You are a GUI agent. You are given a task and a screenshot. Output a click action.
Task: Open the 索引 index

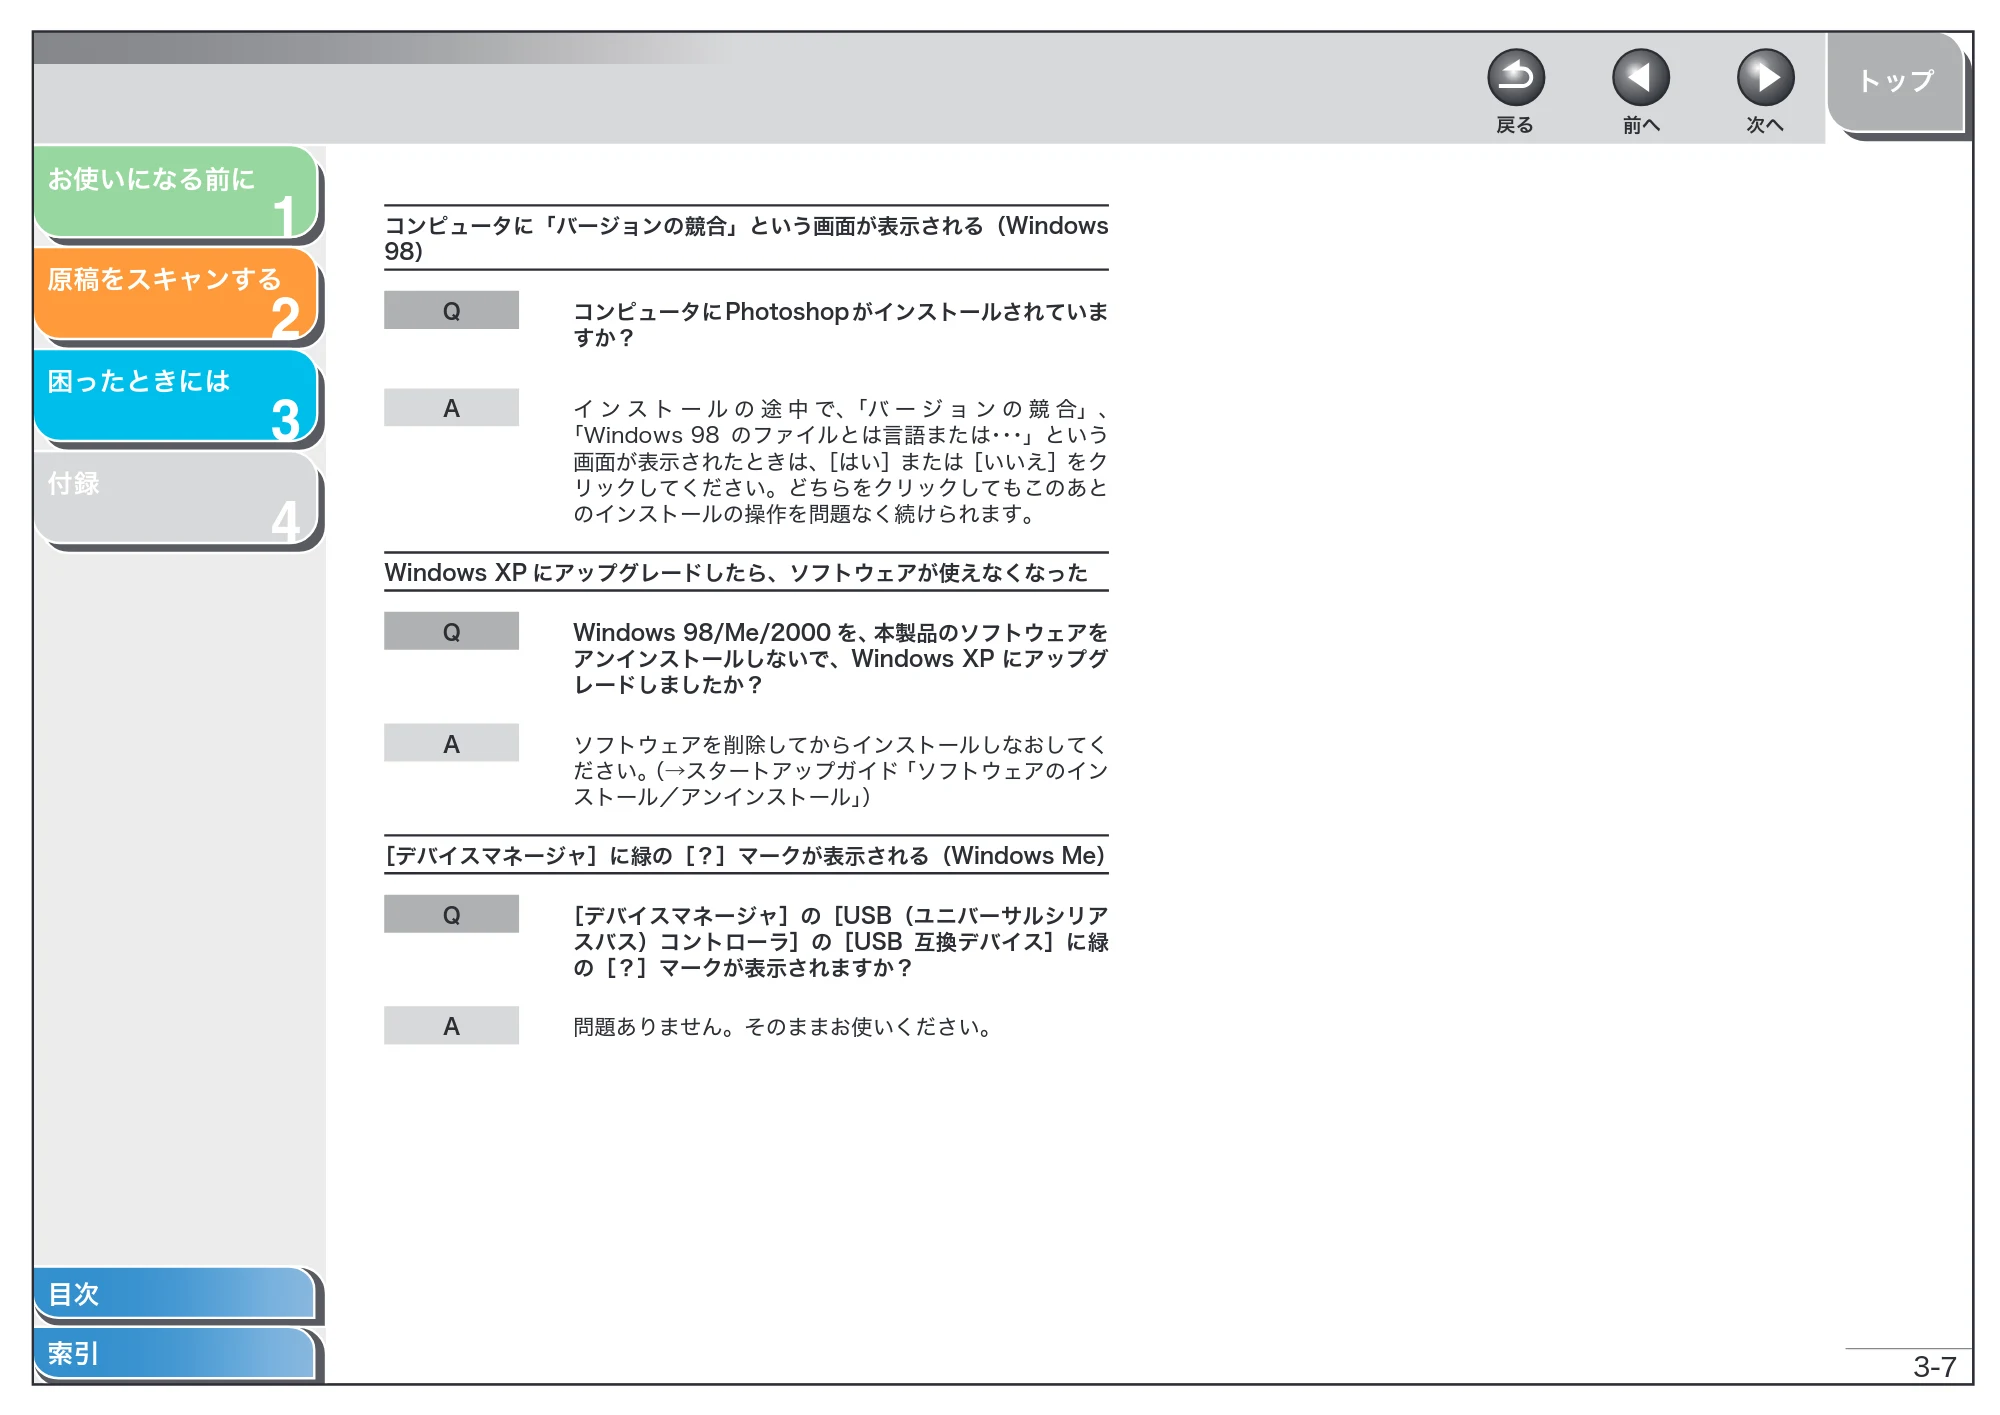[x=174, y=1353]
